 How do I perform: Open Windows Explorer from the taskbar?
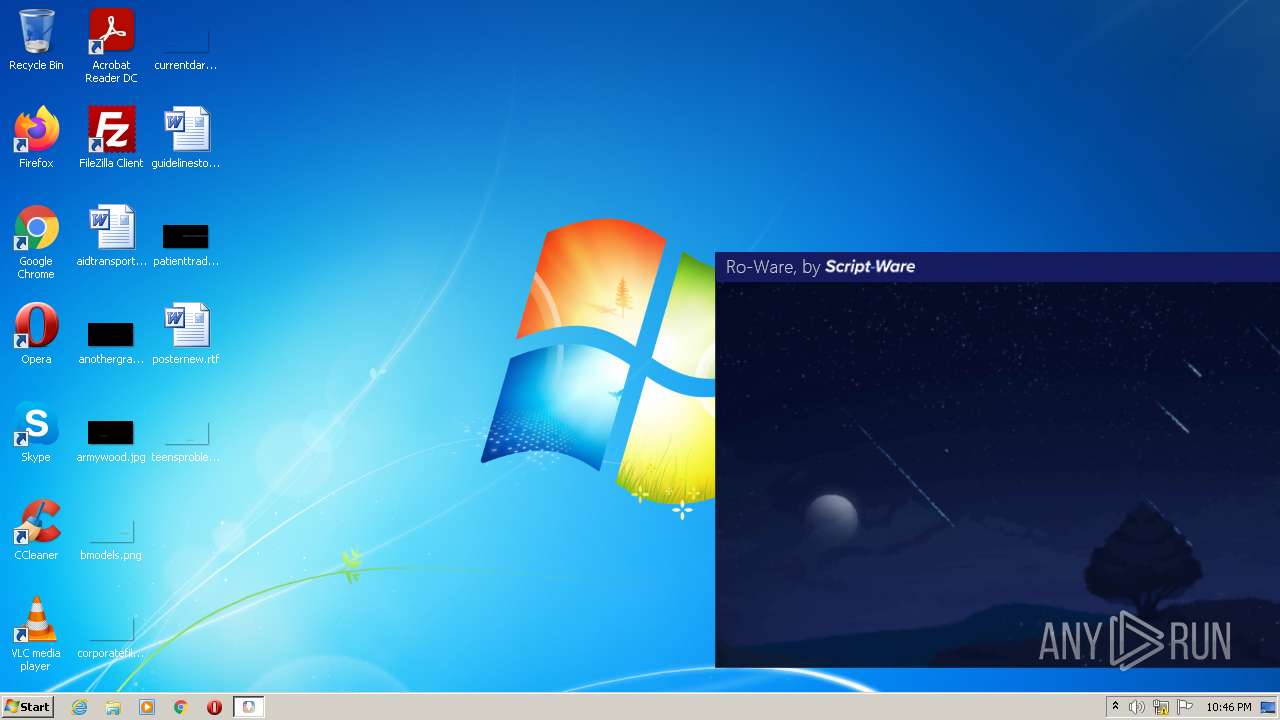[x=113, y=707]
